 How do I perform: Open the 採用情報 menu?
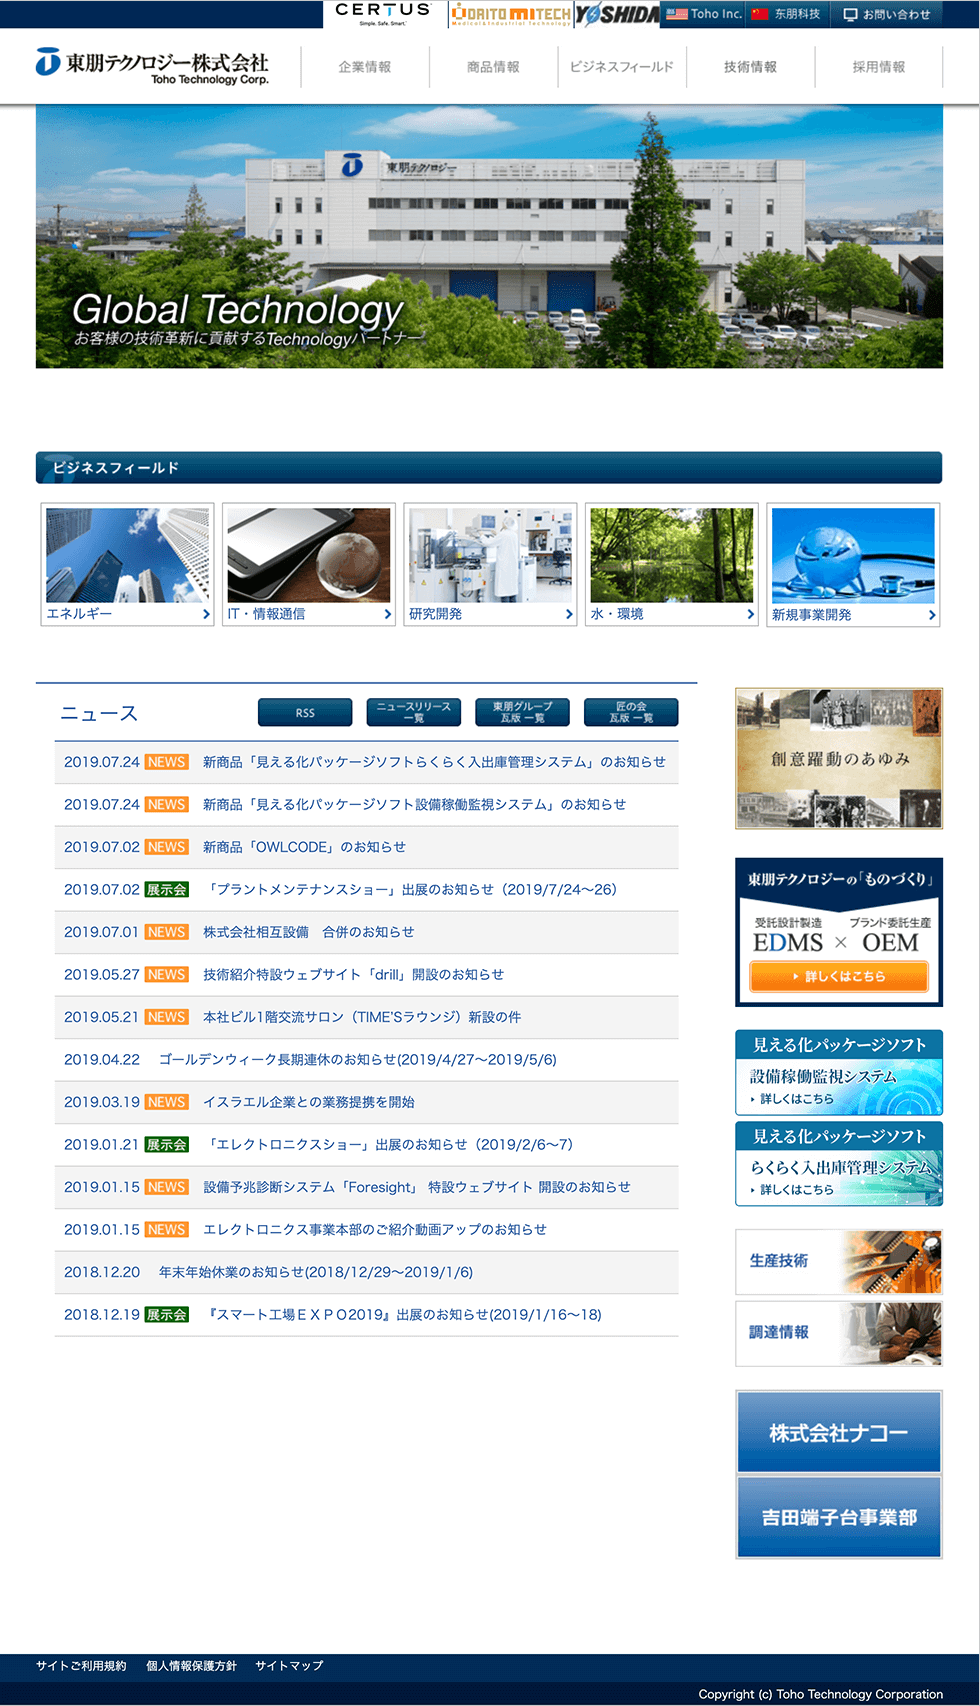879,67
